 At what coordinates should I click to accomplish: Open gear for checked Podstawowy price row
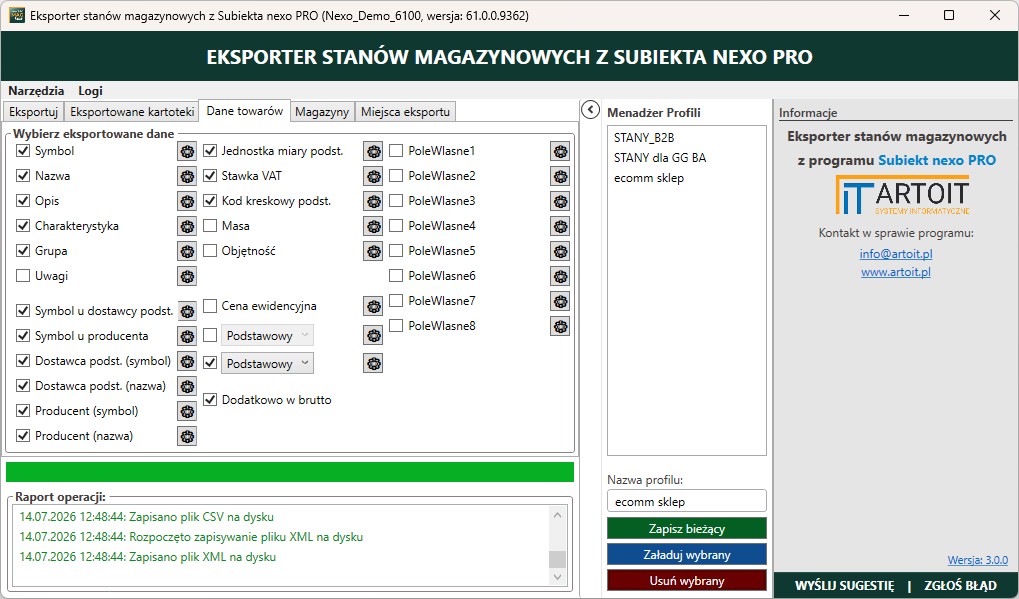coord(373,363)
